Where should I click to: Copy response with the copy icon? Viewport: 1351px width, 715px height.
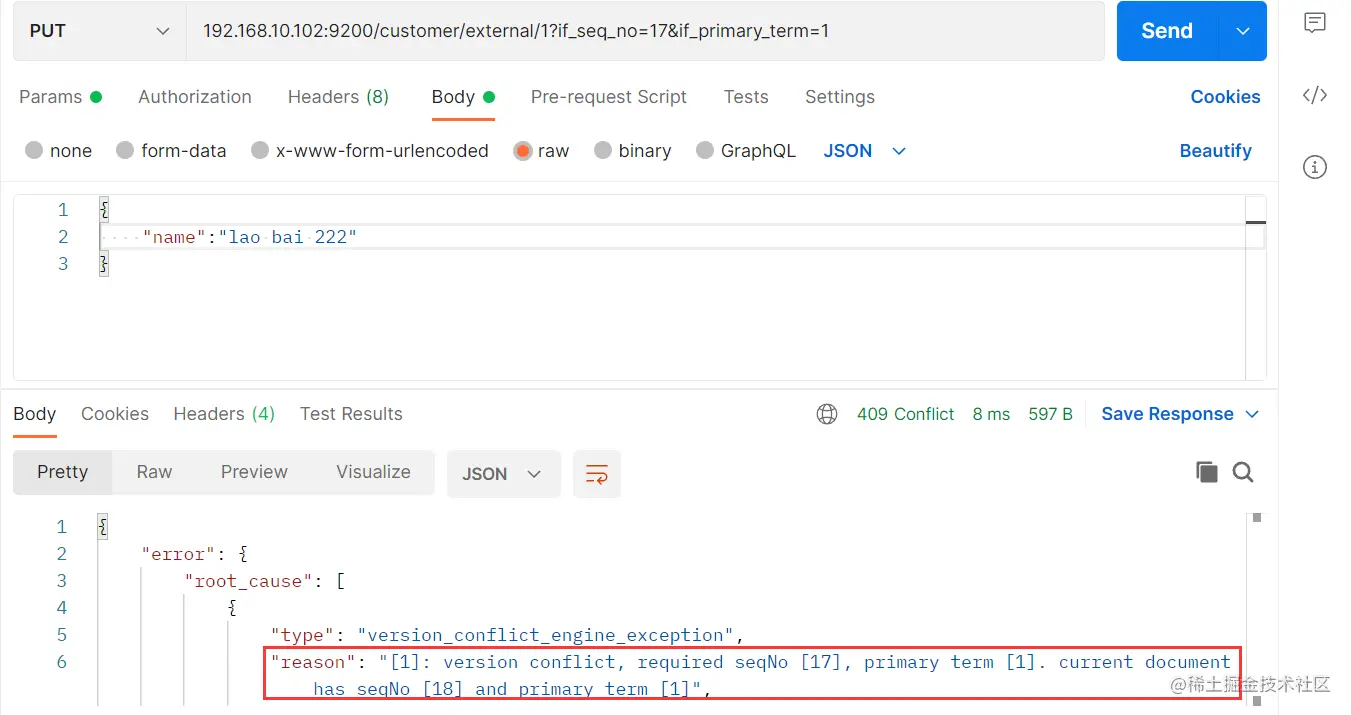pos(1207,472)
